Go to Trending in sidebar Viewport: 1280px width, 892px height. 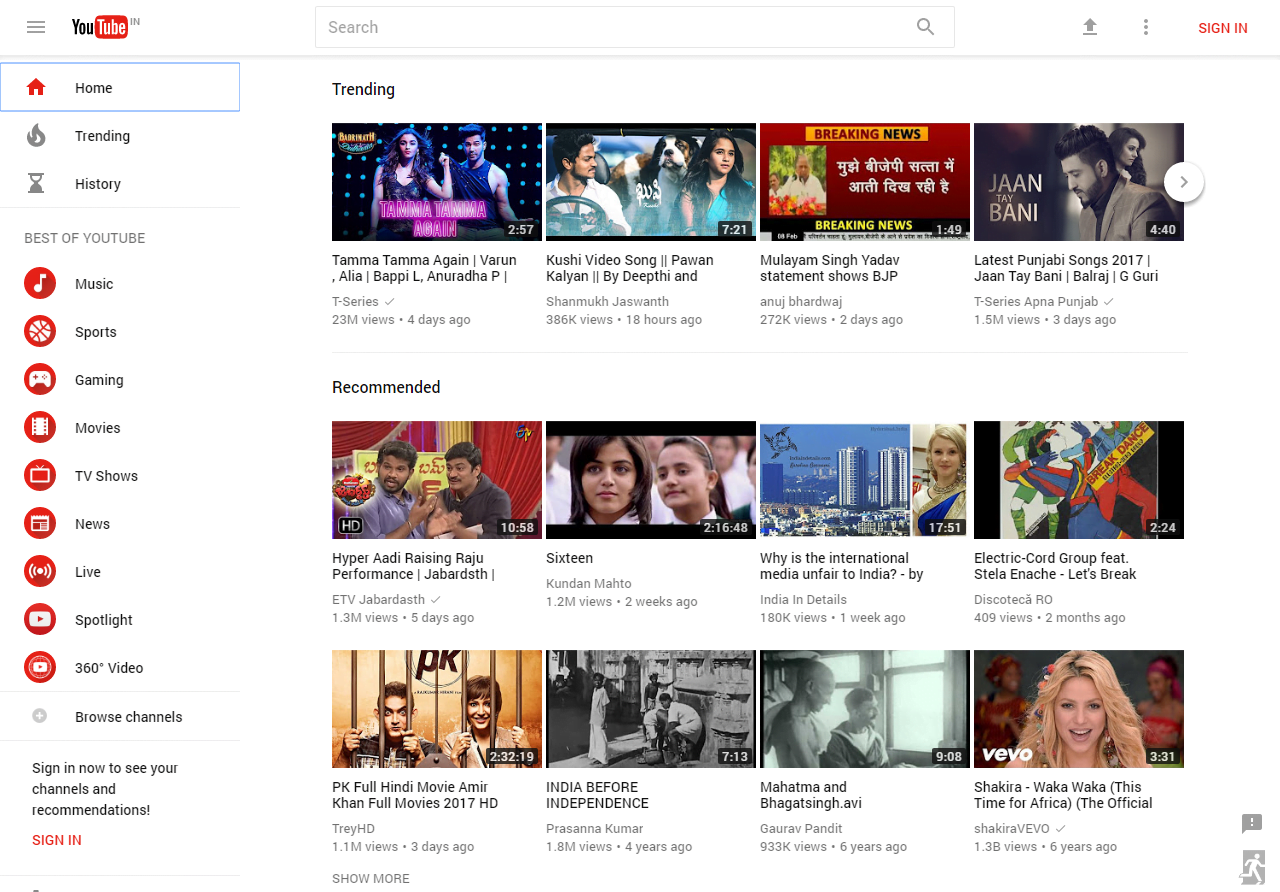click(x=102, y=136)
